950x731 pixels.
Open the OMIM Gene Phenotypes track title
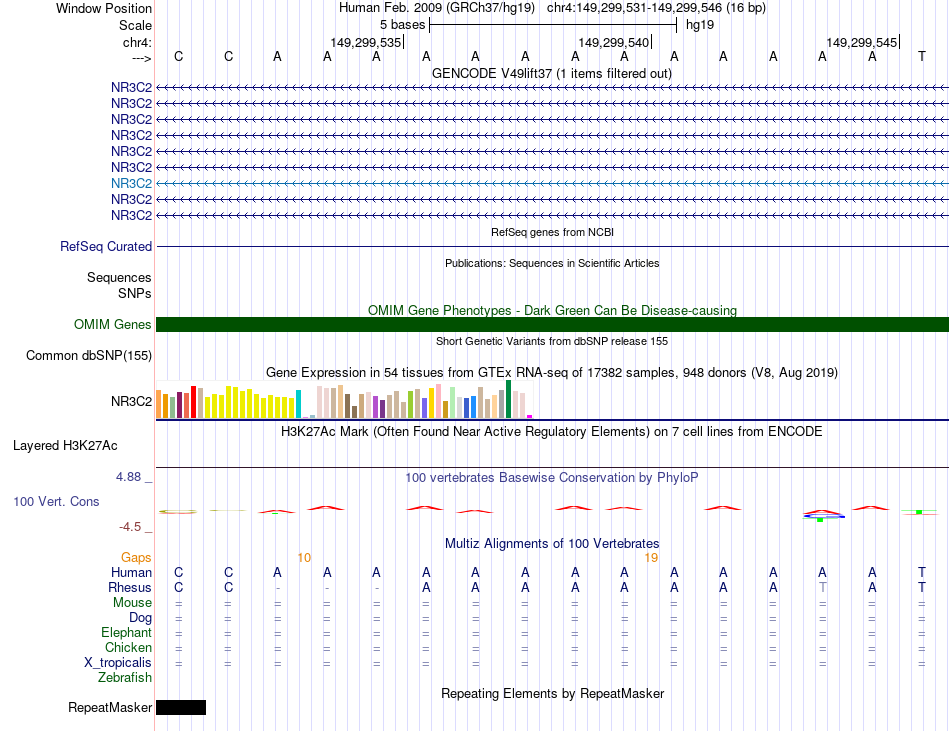552,310
